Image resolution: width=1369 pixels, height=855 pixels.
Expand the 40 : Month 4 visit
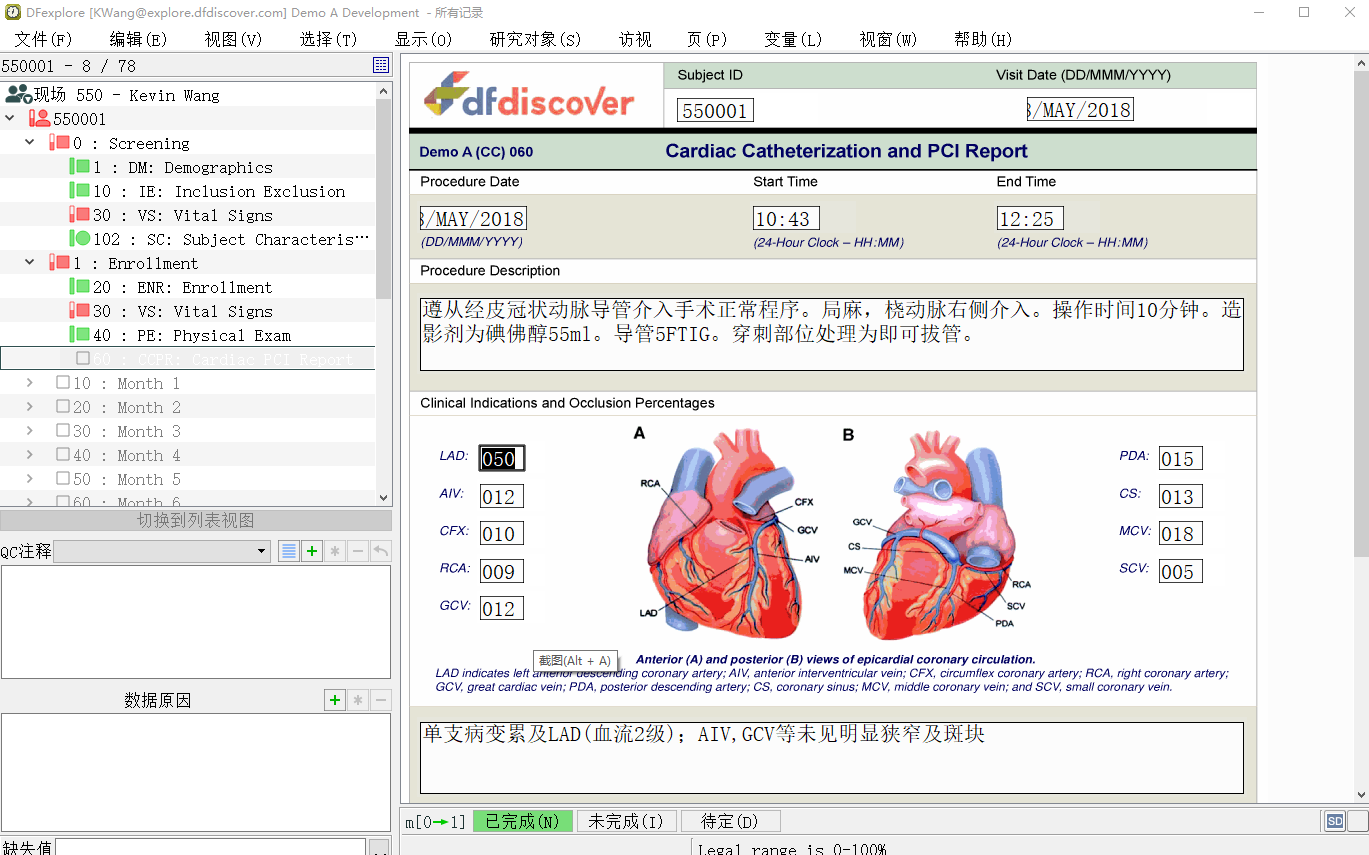(30, 455)
